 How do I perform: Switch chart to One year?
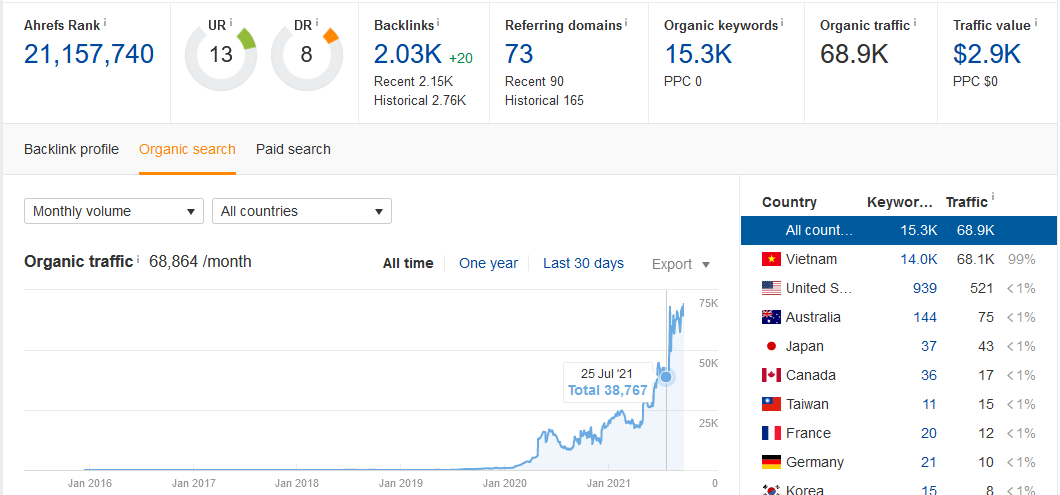pos(488,263)
